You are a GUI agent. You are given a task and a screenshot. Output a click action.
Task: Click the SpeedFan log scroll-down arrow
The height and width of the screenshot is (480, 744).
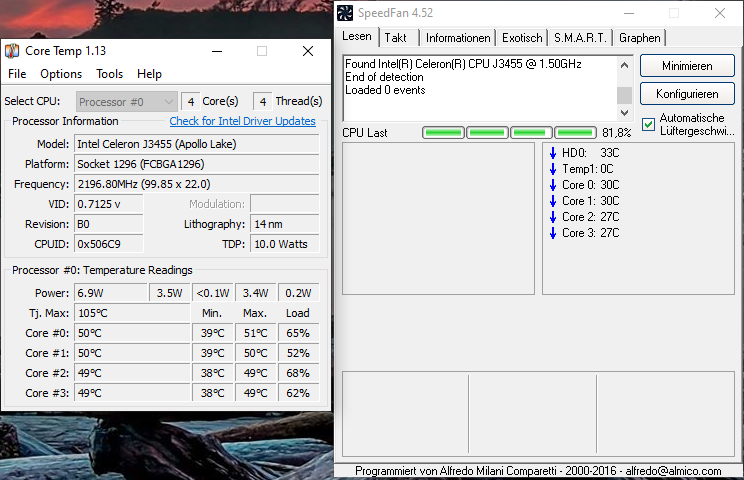[x=624, y=113]
